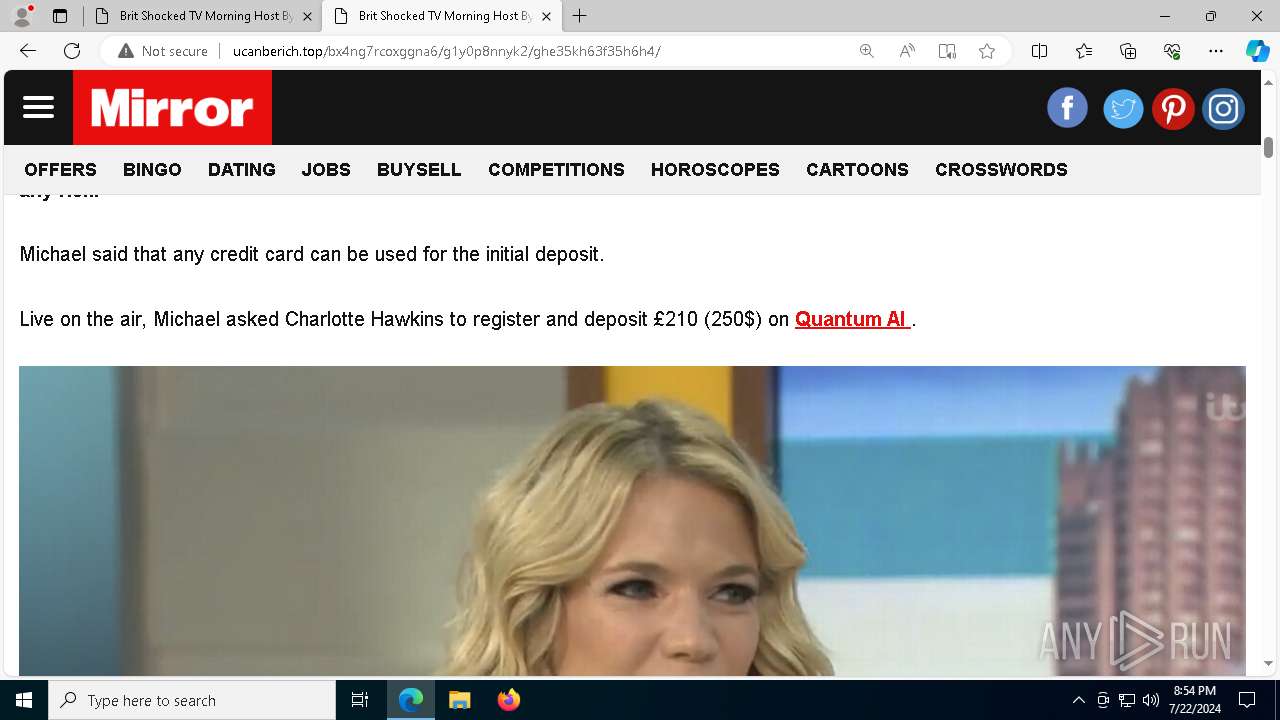Click the taskbar search box
The image size is (1280, 720).
point(192,700)
